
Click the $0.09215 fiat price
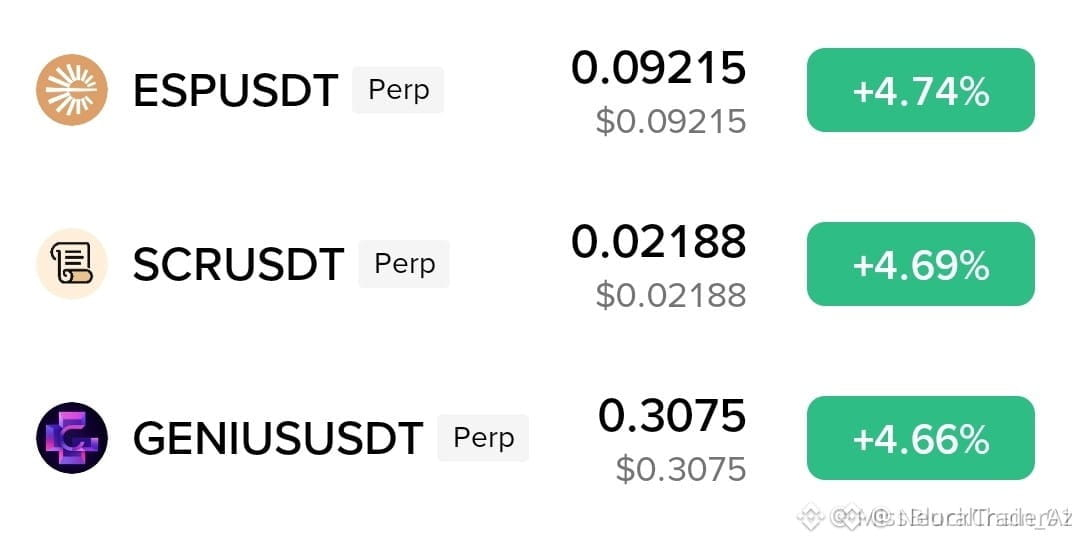[x=671, y=121]
